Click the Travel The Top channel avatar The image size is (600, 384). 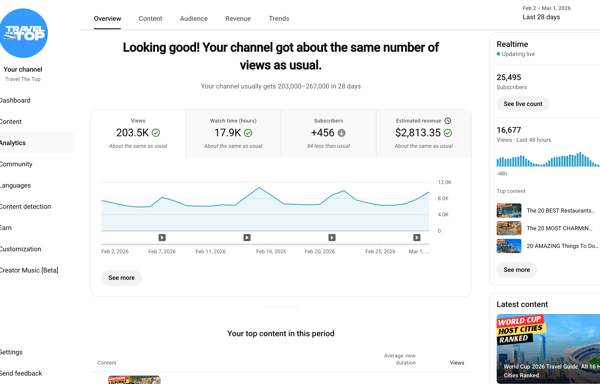pyautogui.click(x=23, y=33)
